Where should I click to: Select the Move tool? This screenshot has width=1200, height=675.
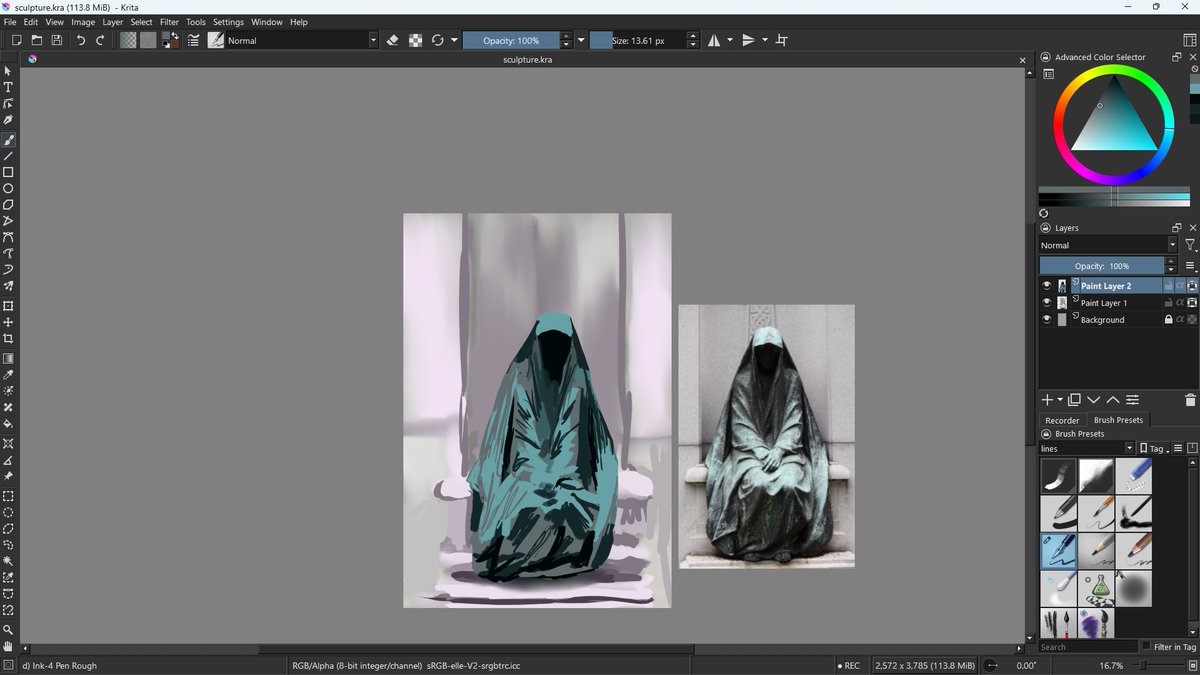pyautogui.click(x=8, y=322)
